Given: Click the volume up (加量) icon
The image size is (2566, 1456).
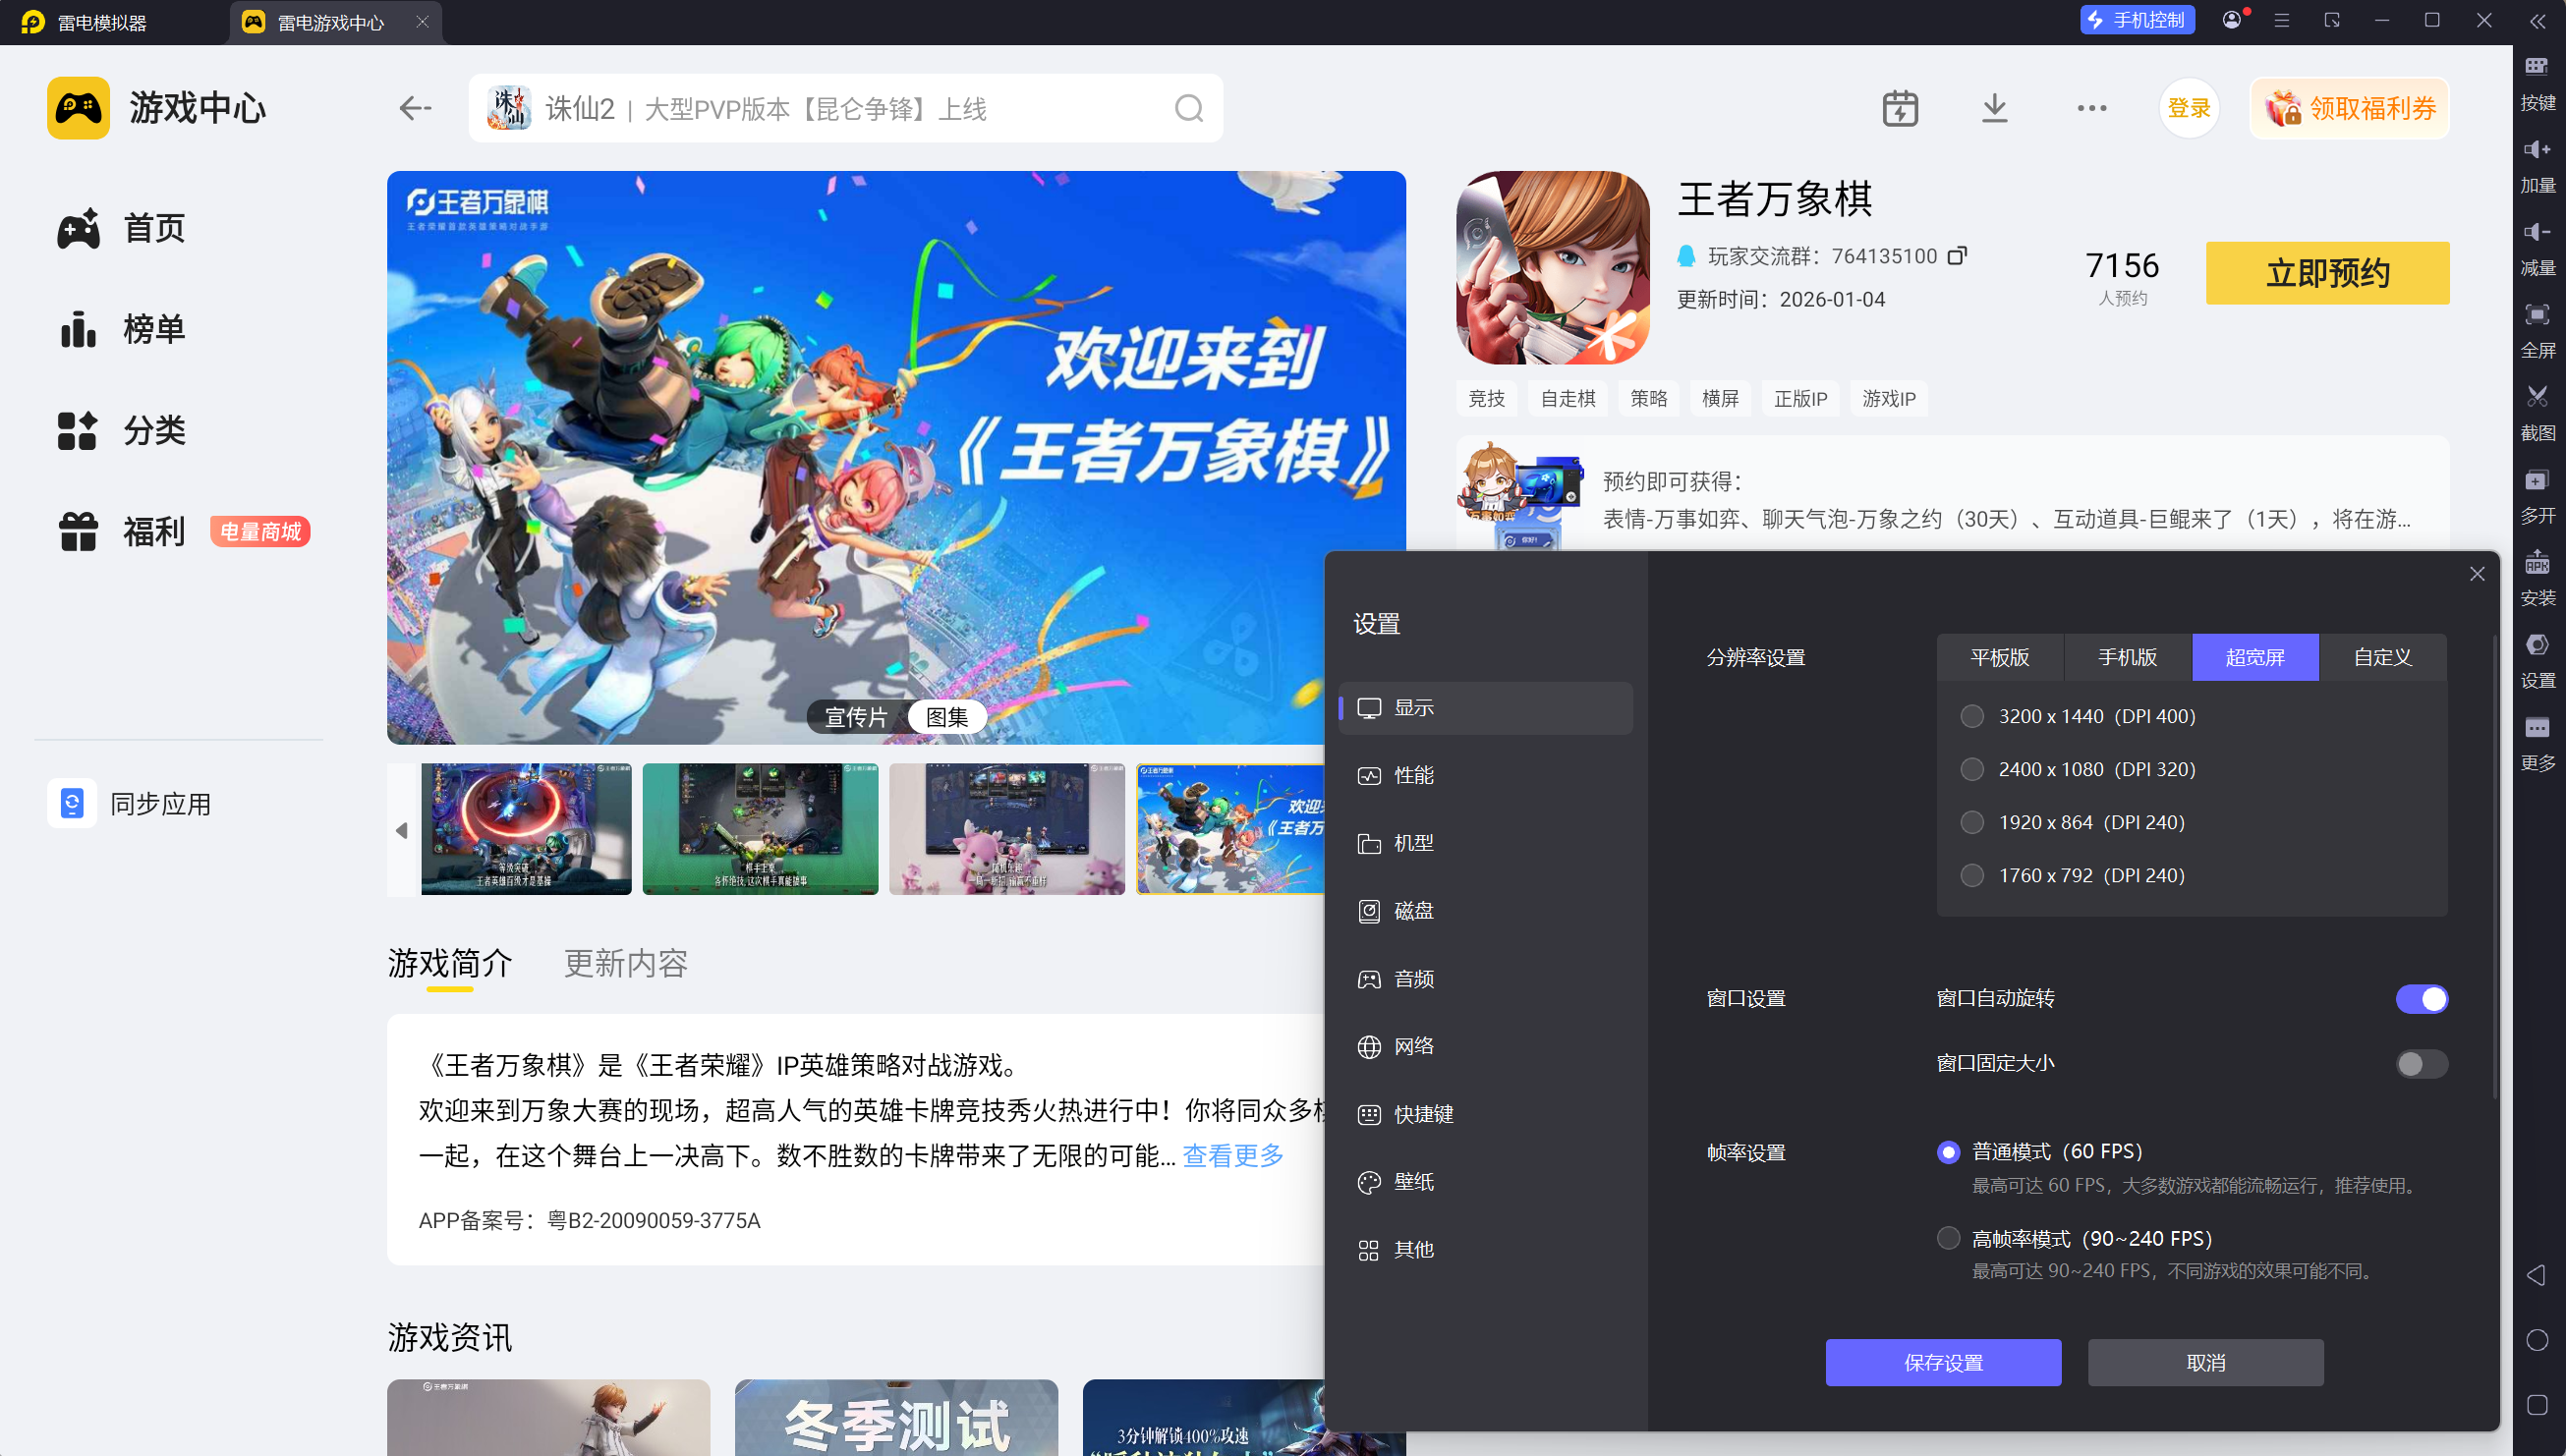Looking at the screenshot, I should pos(2536,150).
